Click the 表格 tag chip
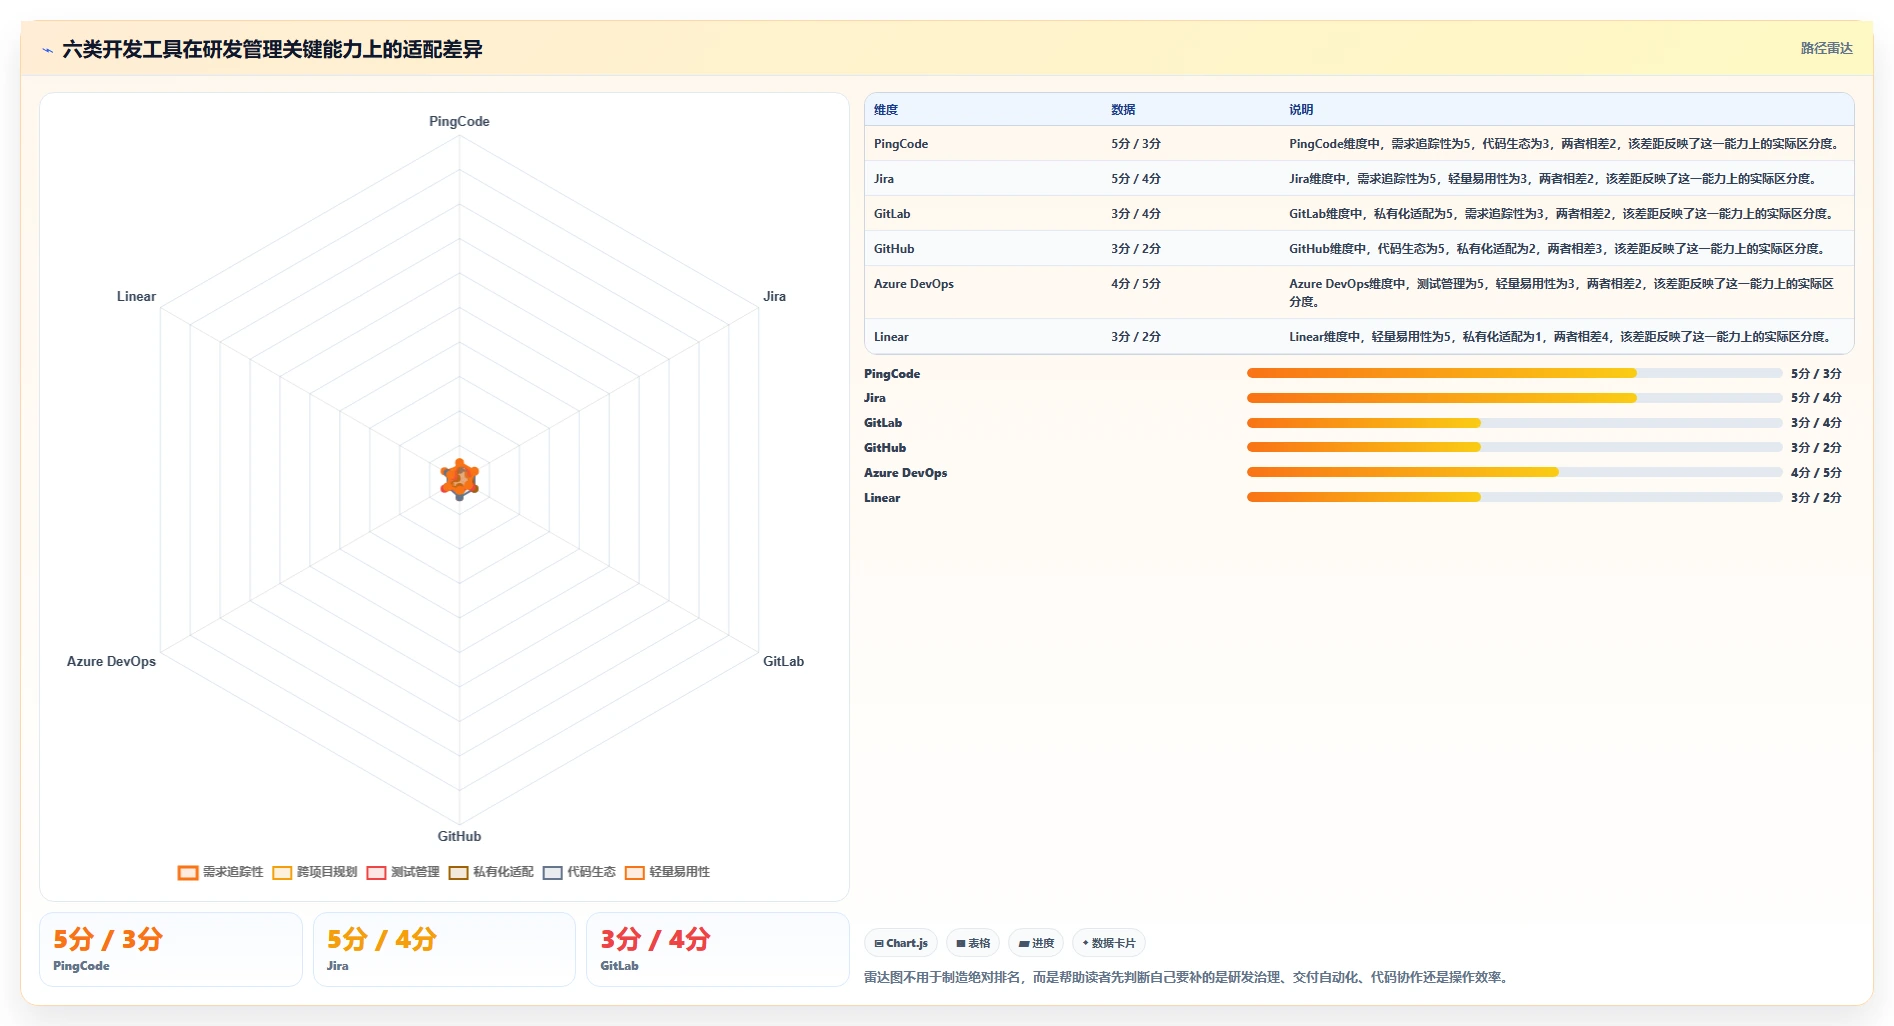Viewport: 1894px width, 1026px height. [x=973, y=943]
